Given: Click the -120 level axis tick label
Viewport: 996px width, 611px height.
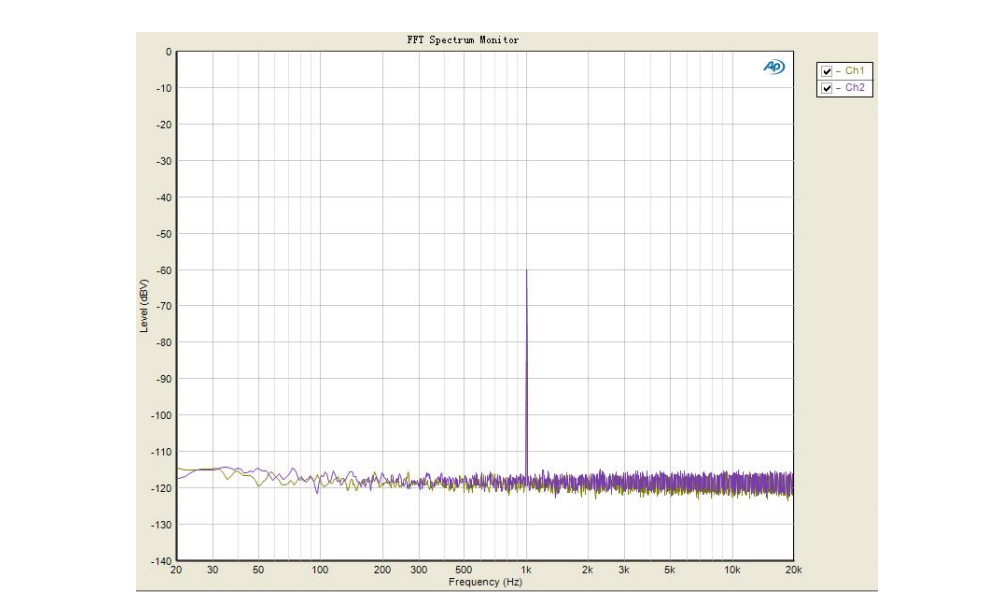Looking at the screenshot, I should point(161,488).
